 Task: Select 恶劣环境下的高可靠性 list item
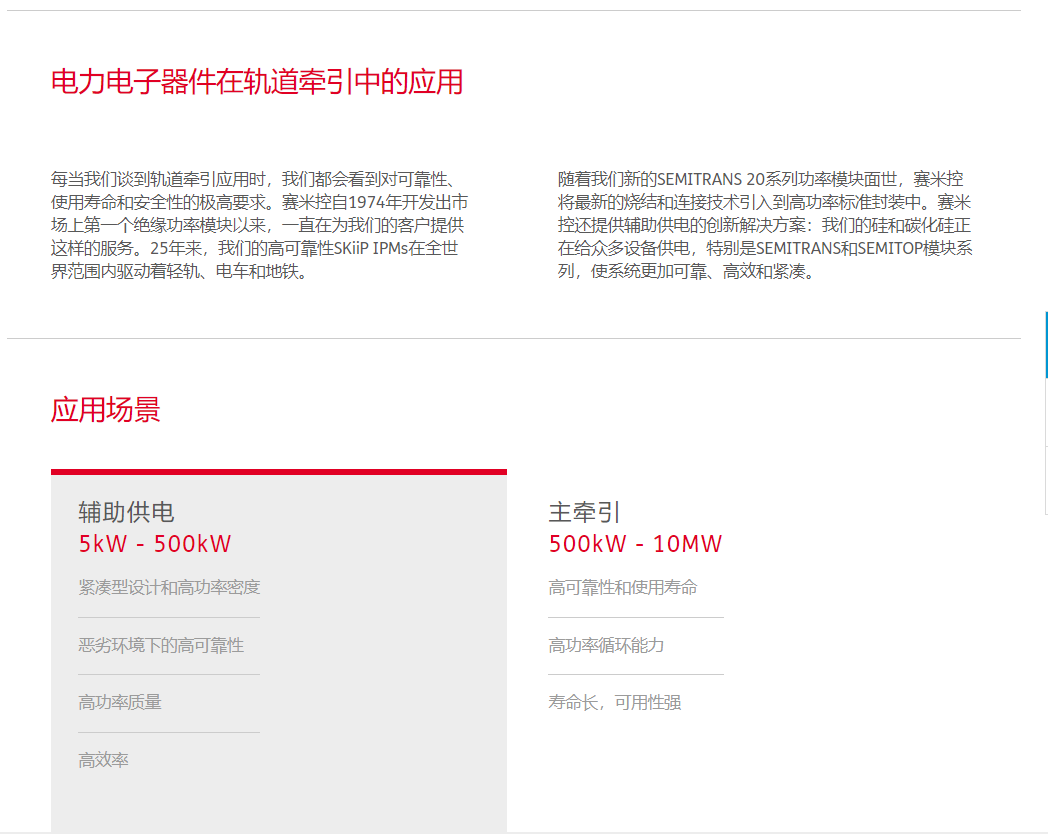pyautogui.click(x=161, y=645)
